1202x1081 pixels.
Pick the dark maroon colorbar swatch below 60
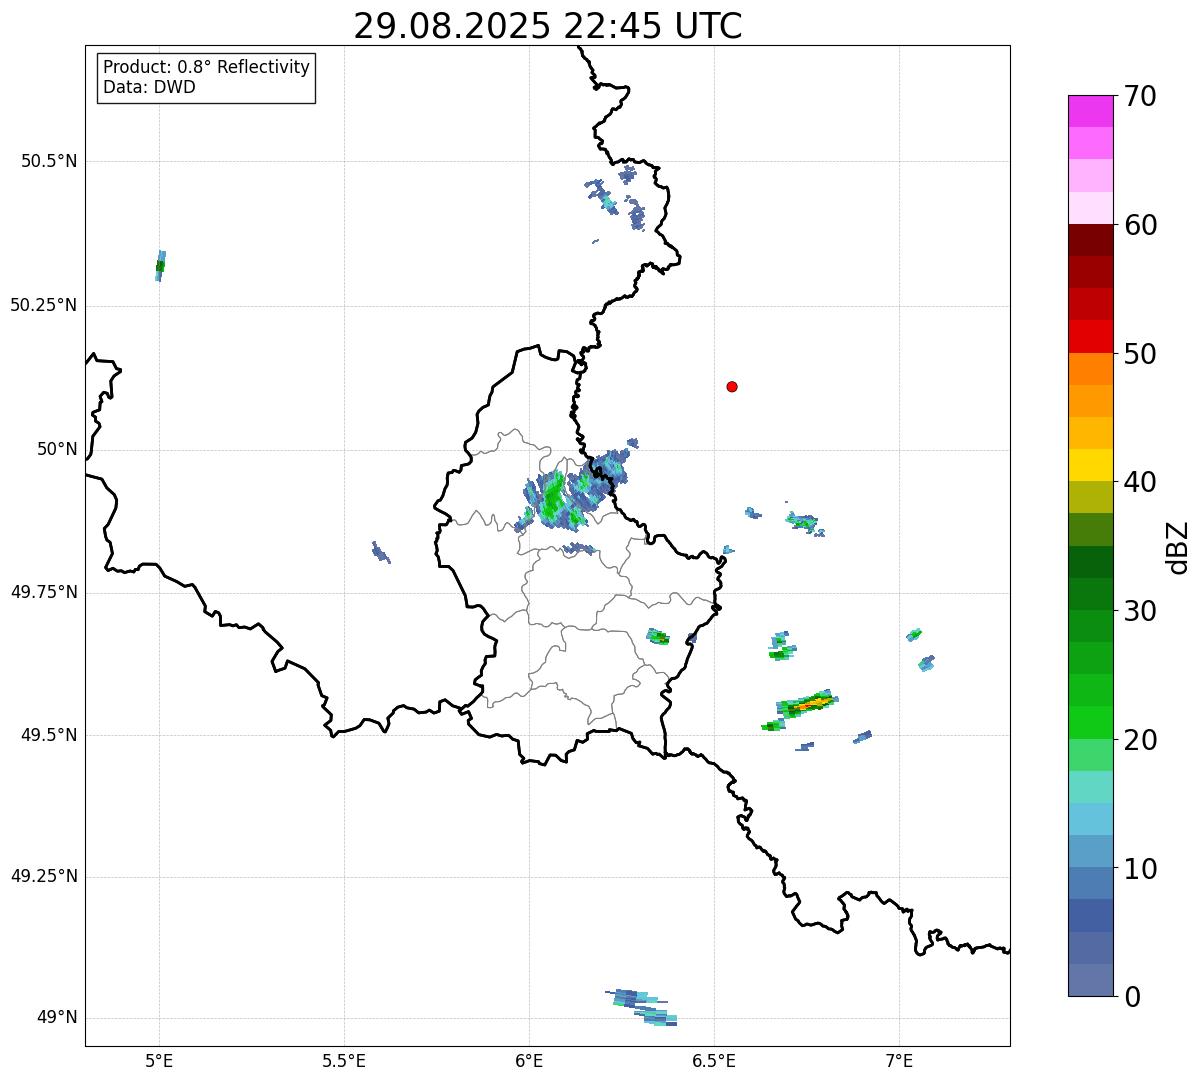point(1090,240)
